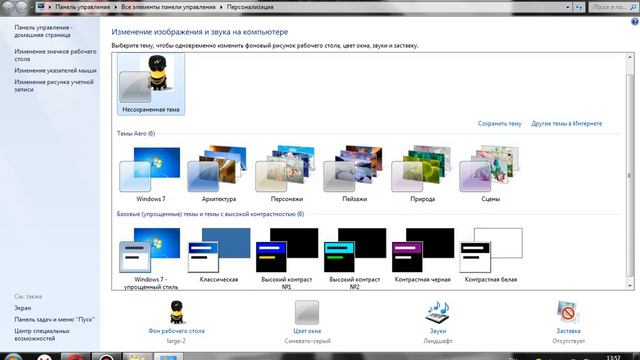
Task: Open the window color swatch icon
Action: pos(307,312)
